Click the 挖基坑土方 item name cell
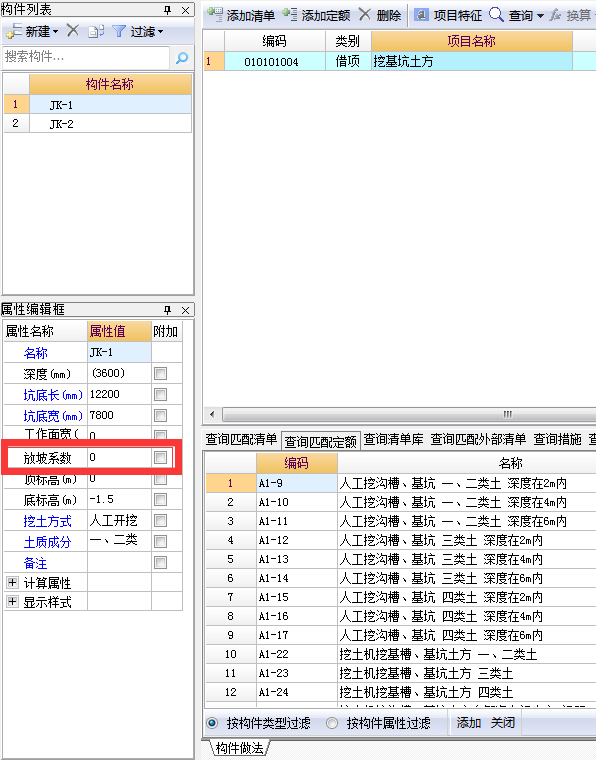 pyautogui.click(x=471, y=62)
